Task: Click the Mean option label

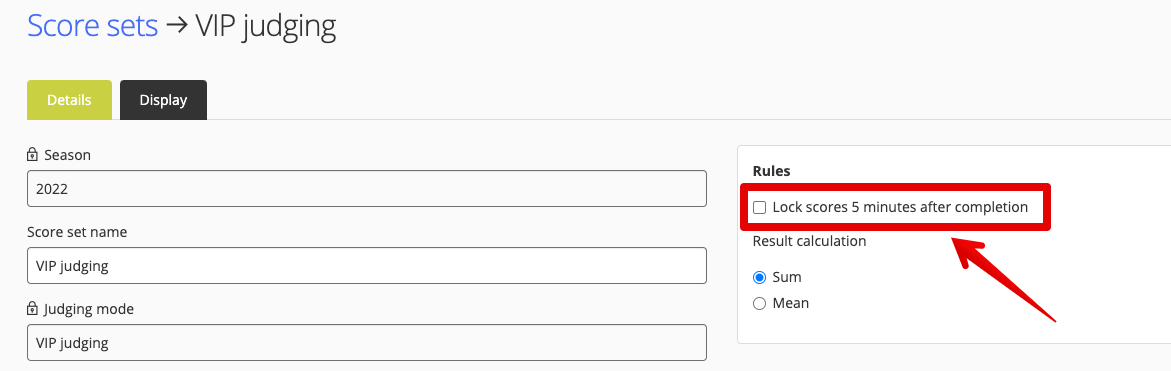Action: (x=791, y=303)
